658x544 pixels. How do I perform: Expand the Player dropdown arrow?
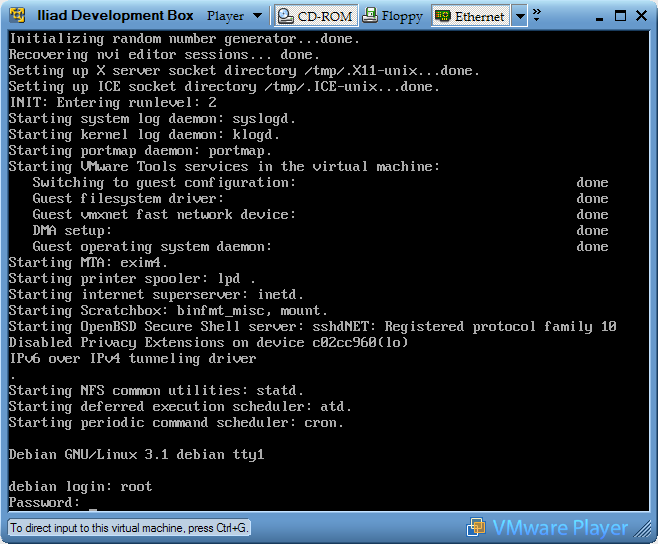click(x=257, y=16)
